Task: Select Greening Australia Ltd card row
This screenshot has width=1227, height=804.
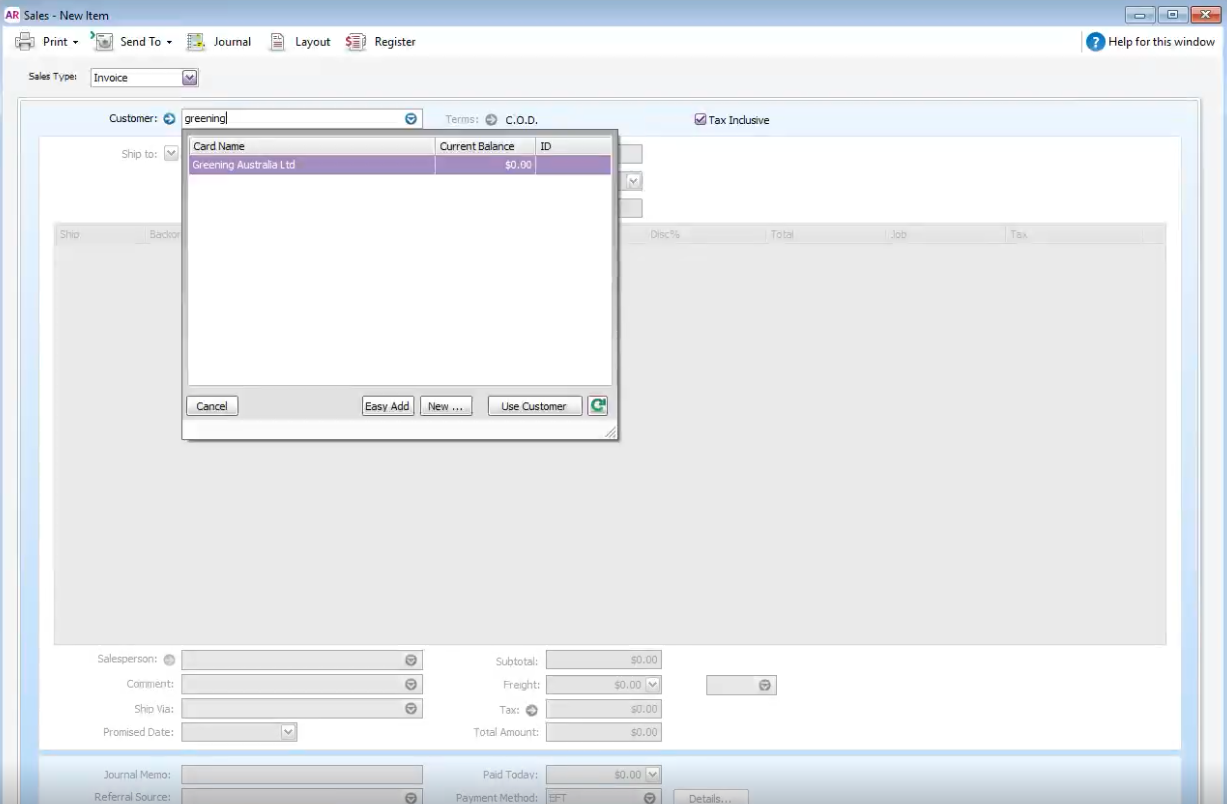Action: pos(400,165)
